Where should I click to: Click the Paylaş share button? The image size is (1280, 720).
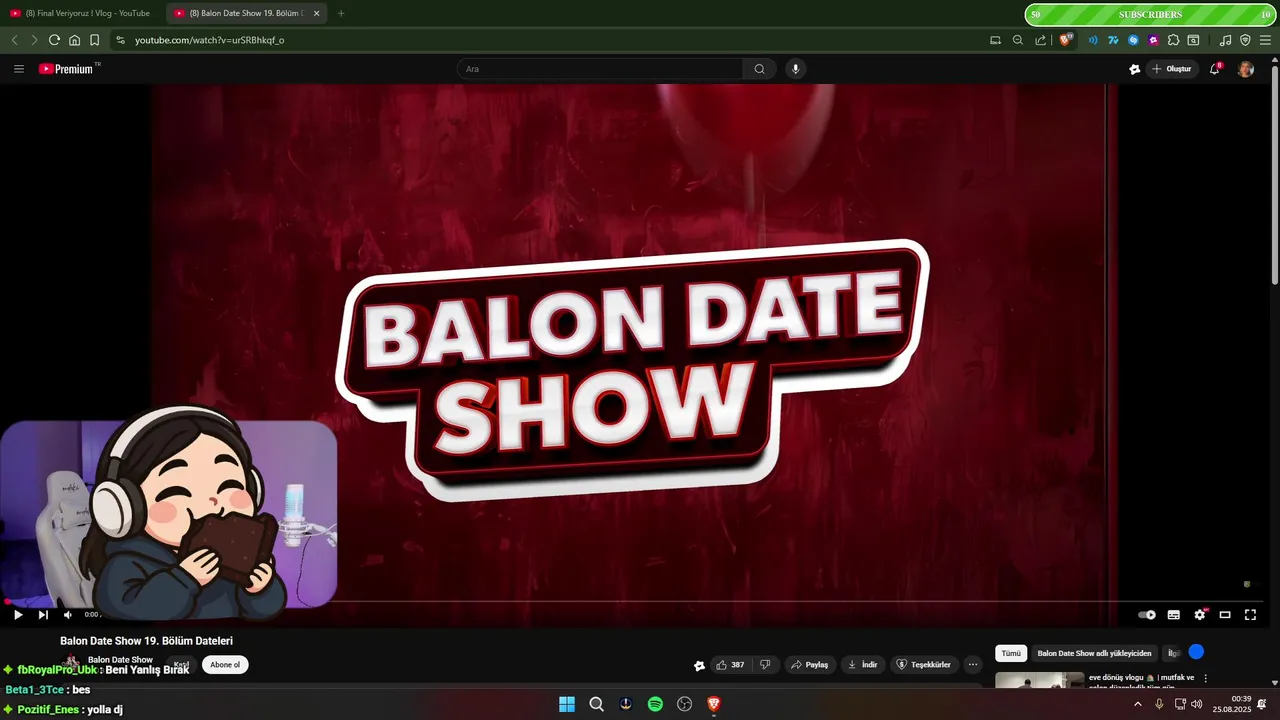810,665
